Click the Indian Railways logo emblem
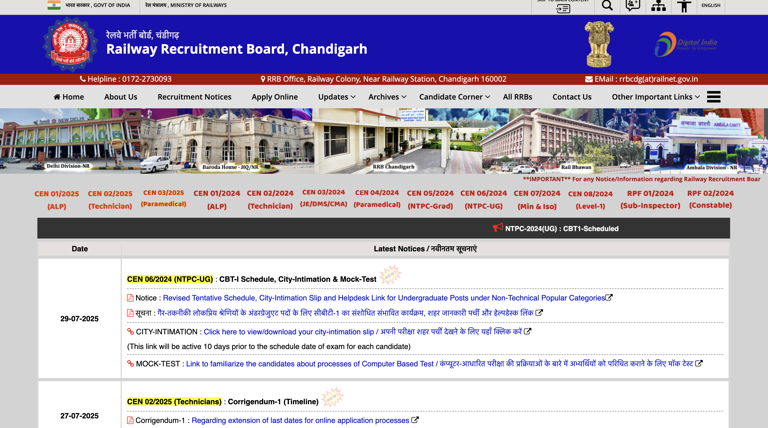Screen dimensions: 768x428 pyautogui.click(x=68, y=45)
